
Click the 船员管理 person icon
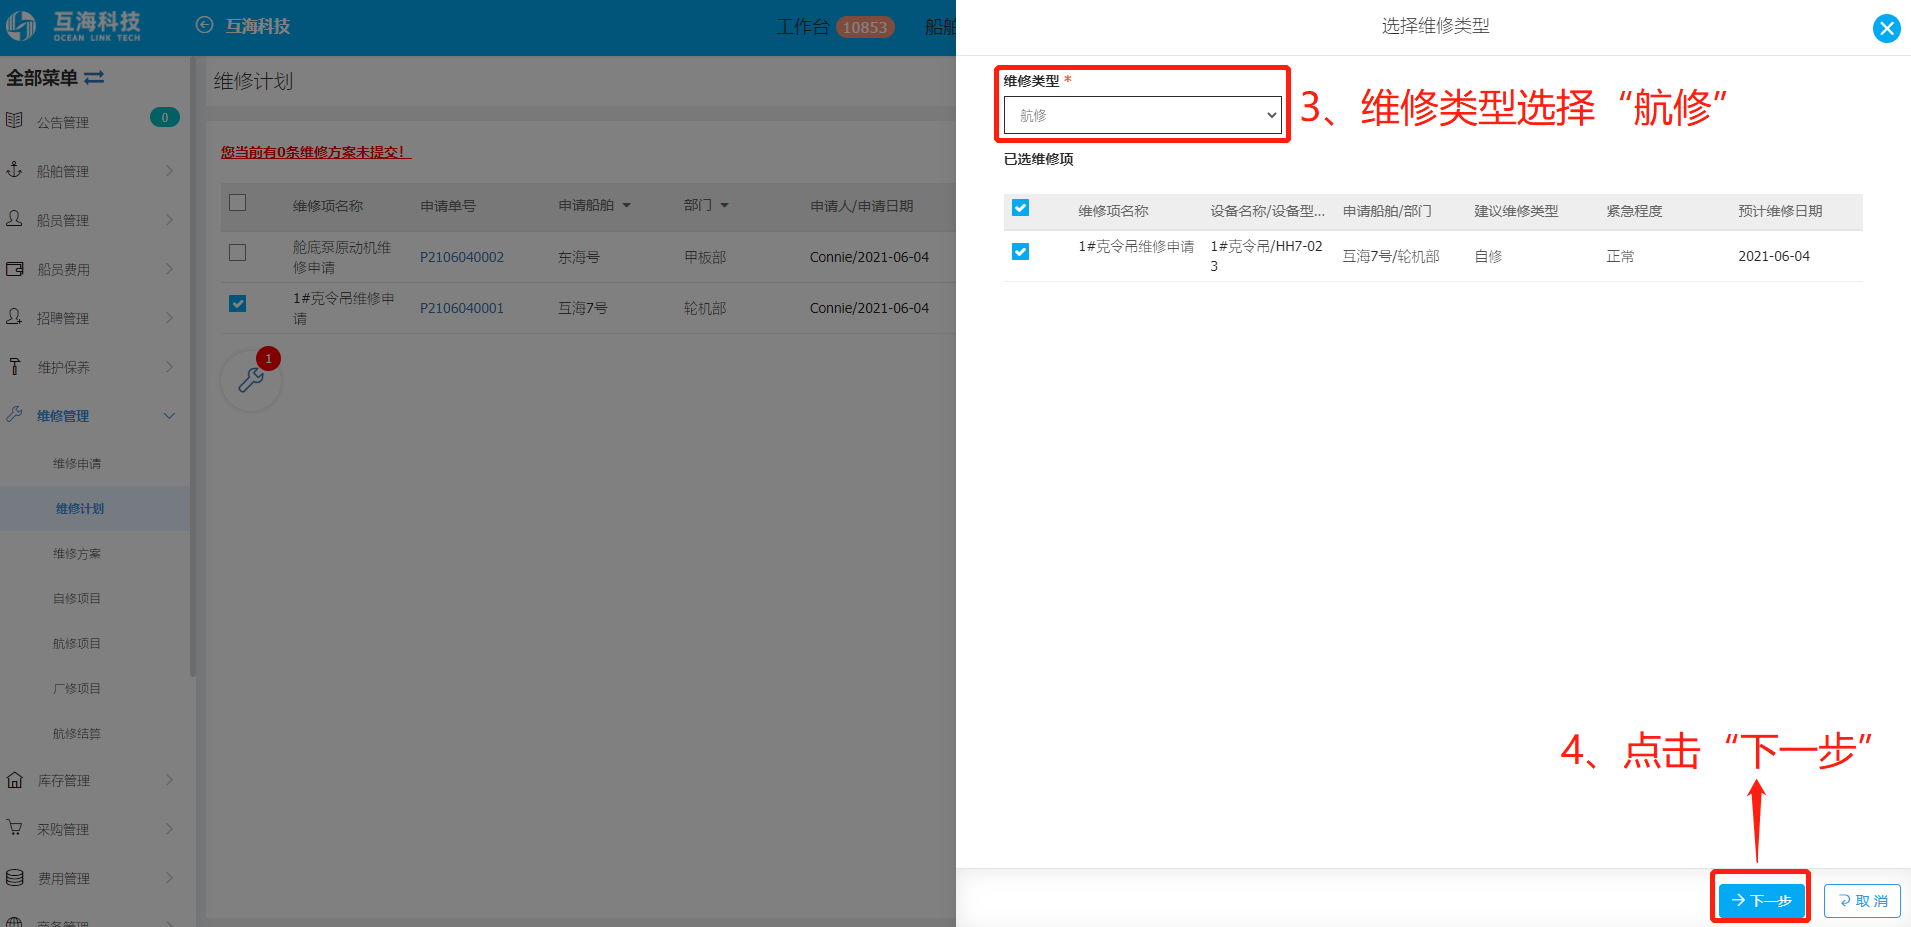tap(14, 219)
